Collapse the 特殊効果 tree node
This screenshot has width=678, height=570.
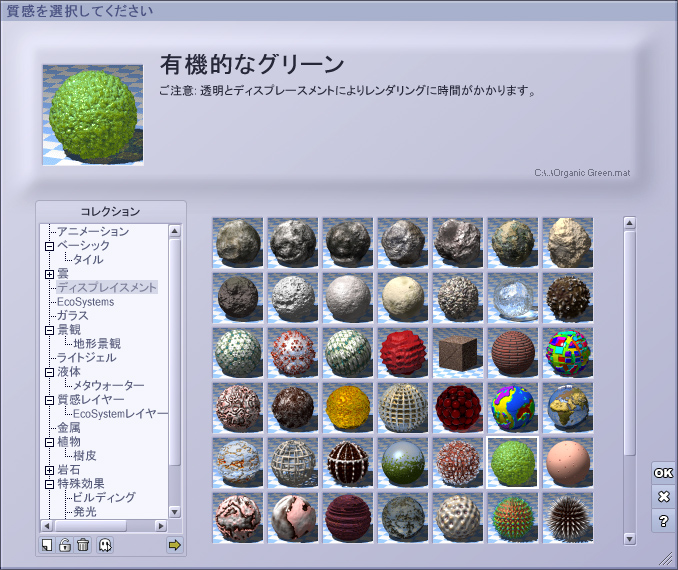[49, 484]
